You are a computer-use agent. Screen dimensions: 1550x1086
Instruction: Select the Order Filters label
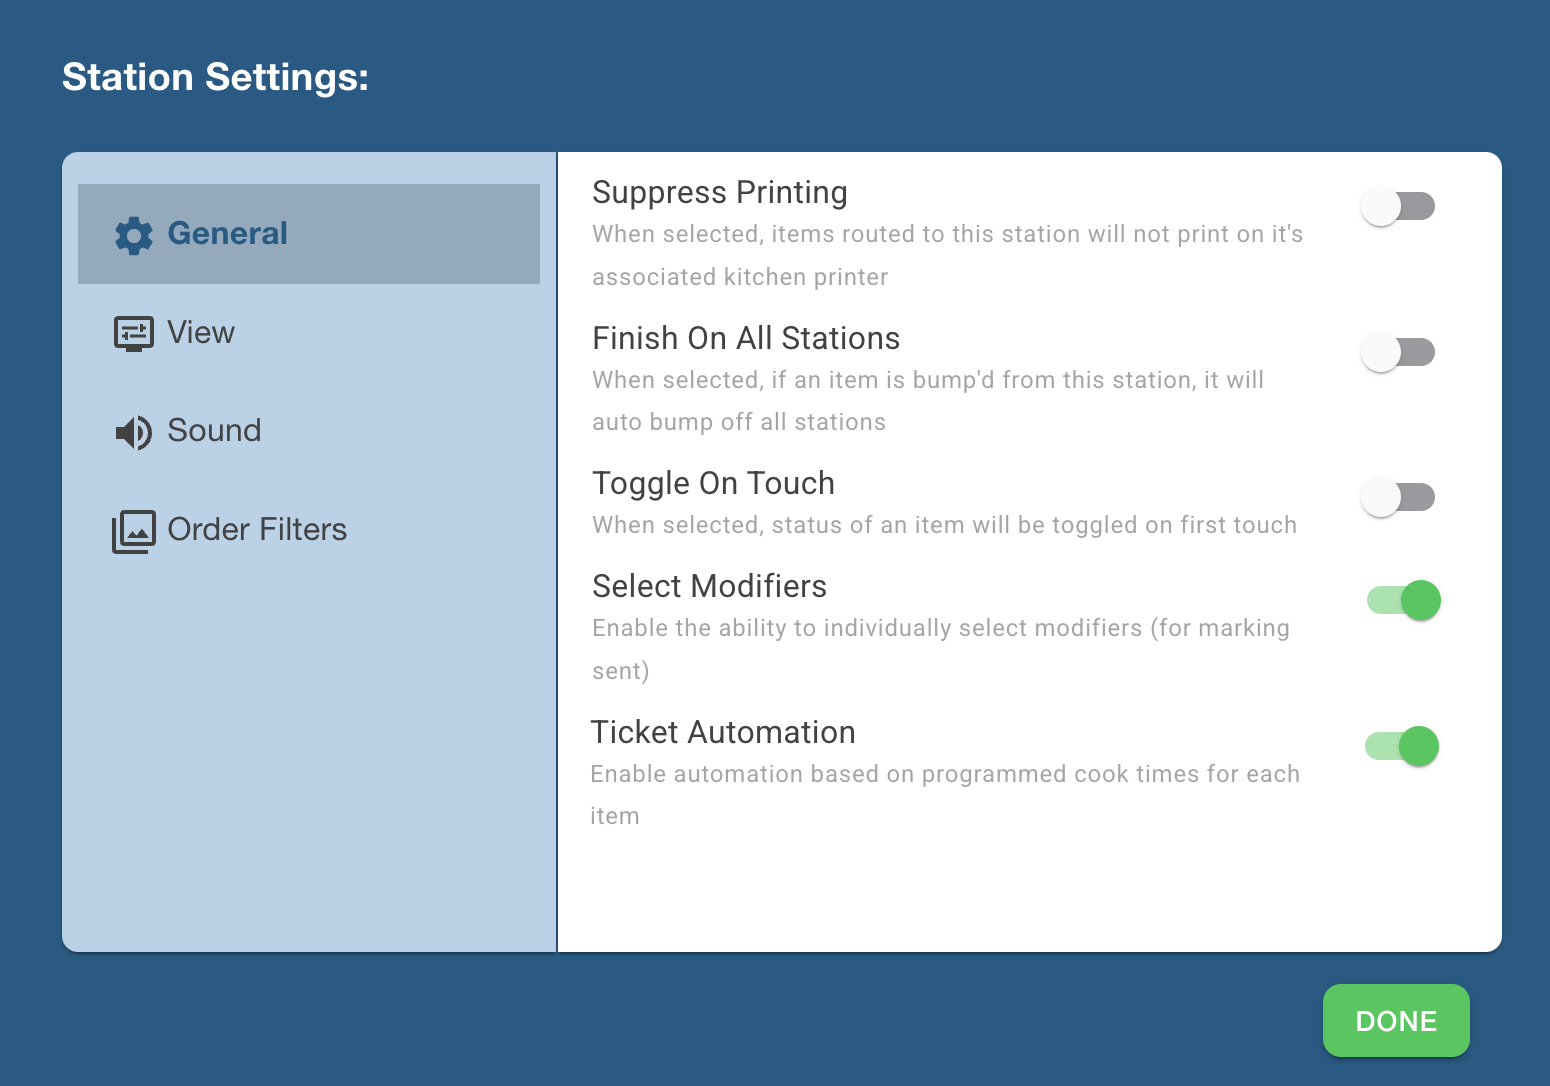[x=257, y=529]
